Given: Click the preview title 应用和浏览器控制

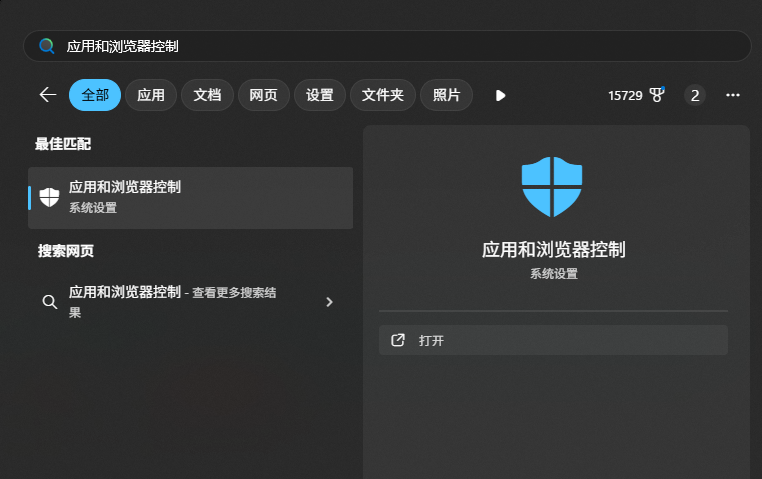Looking at the screenshot, I should pos(554,250).
